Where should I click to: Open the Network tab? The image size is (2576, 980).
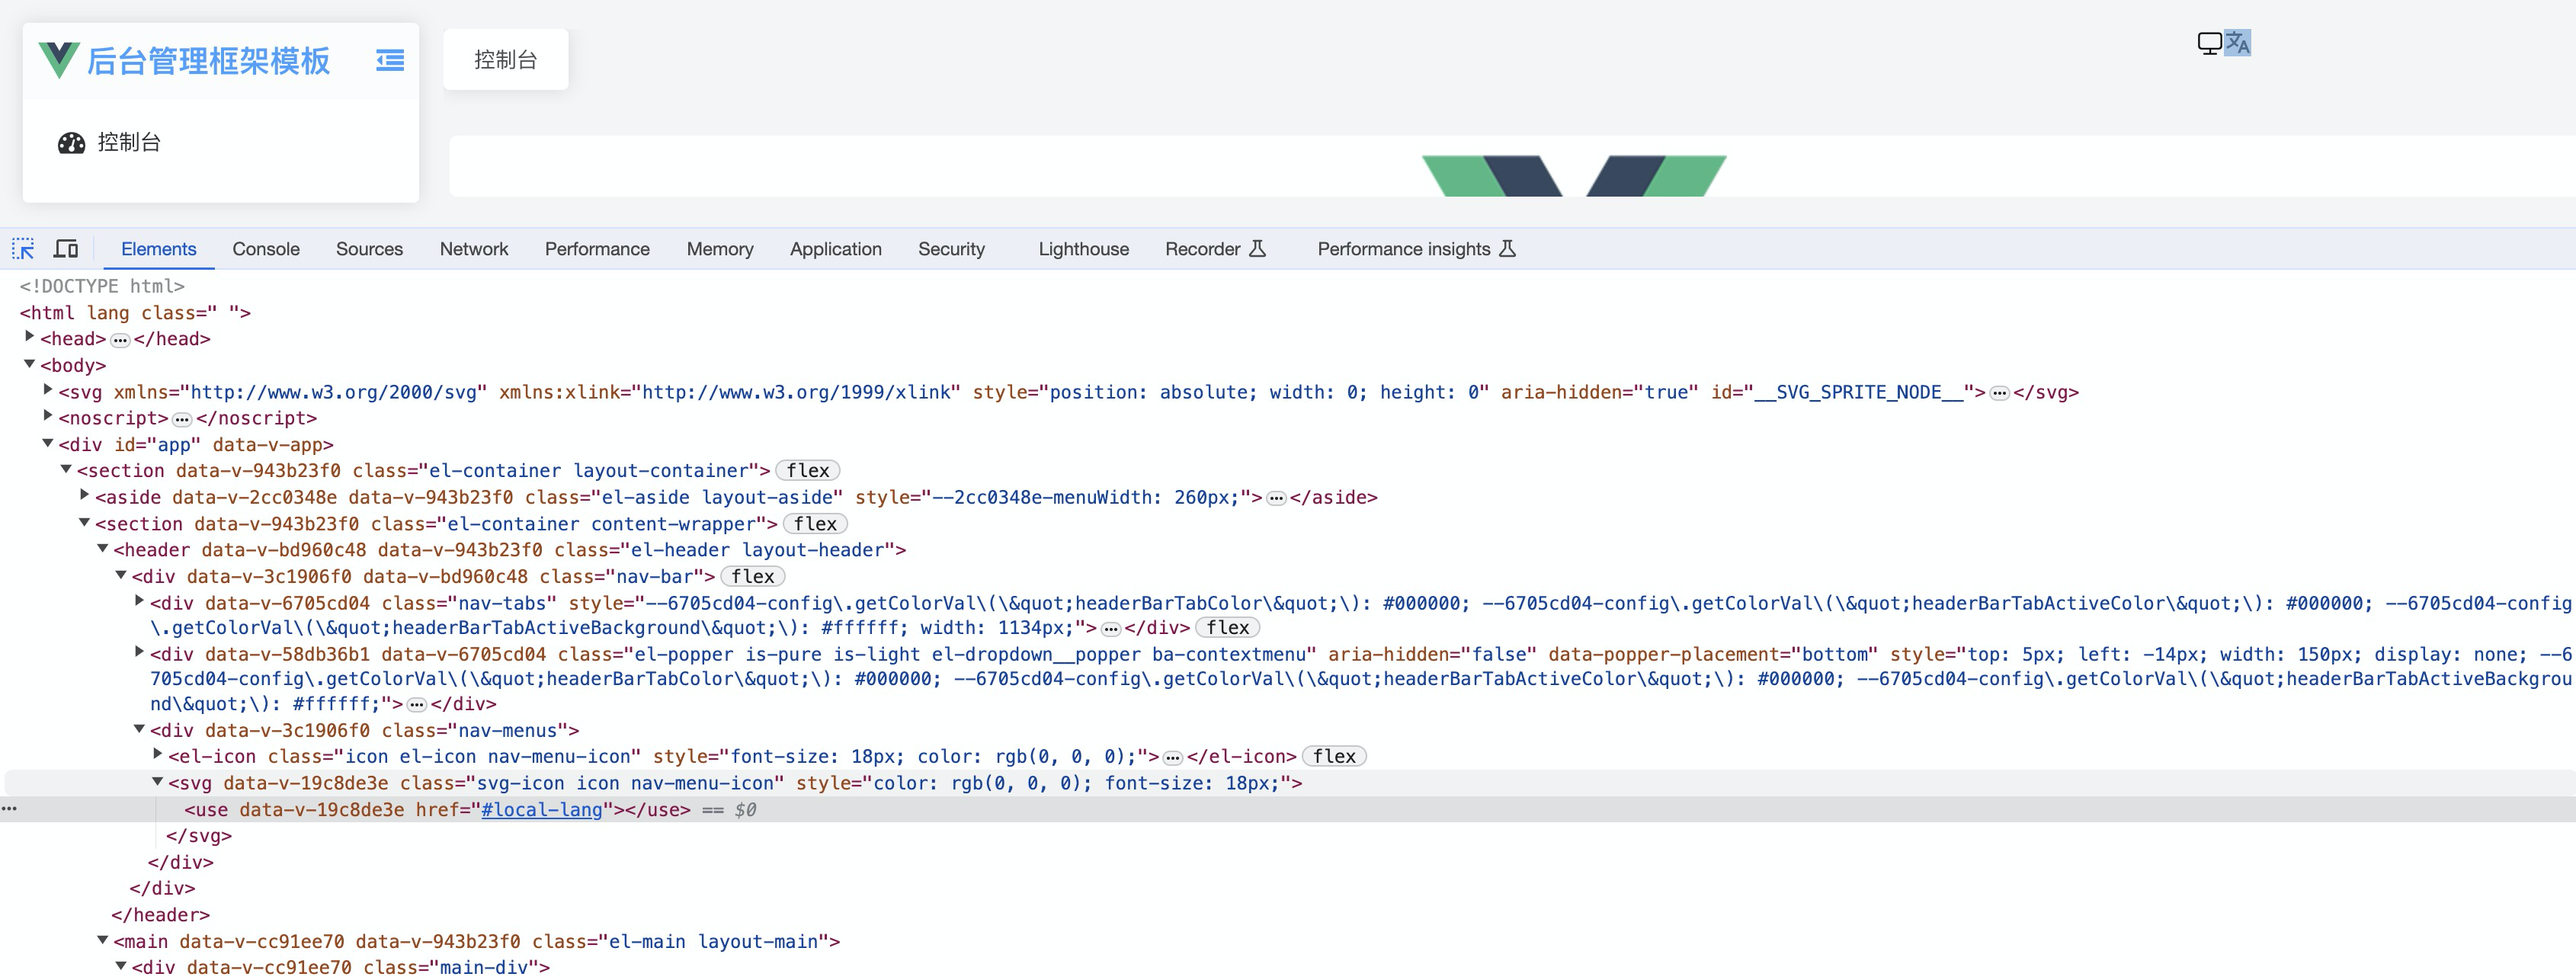(474, 250)
